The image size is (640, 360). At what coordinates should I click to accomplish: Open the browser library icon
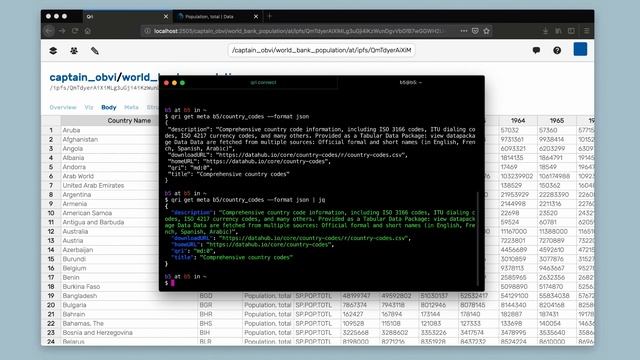pos(558,31)
